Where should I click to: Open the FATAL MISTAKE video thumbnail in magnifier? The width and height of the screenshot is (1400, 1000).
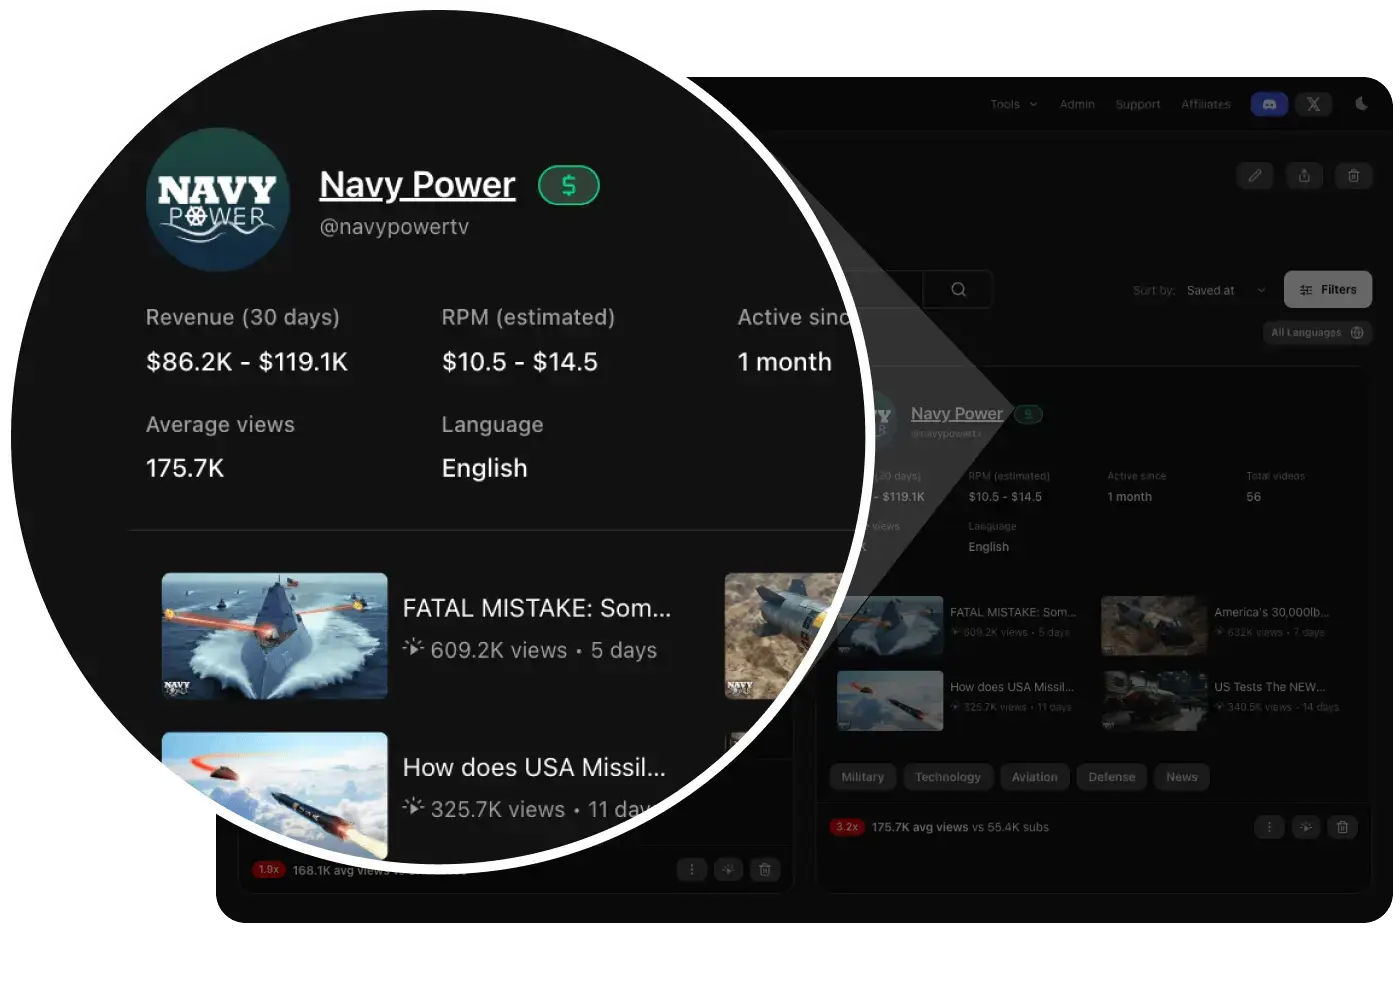274,636
